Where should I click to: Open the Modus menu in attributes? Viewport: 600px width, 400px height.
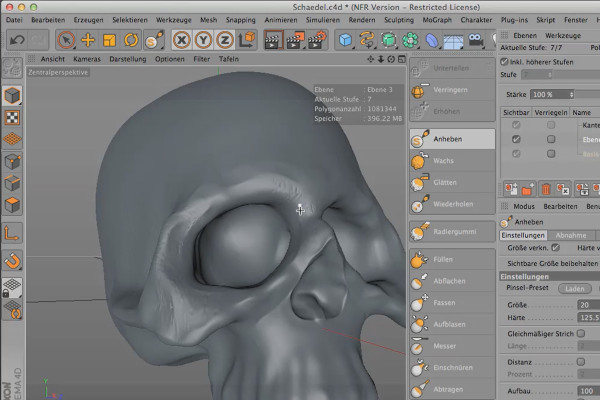[524, 206]
